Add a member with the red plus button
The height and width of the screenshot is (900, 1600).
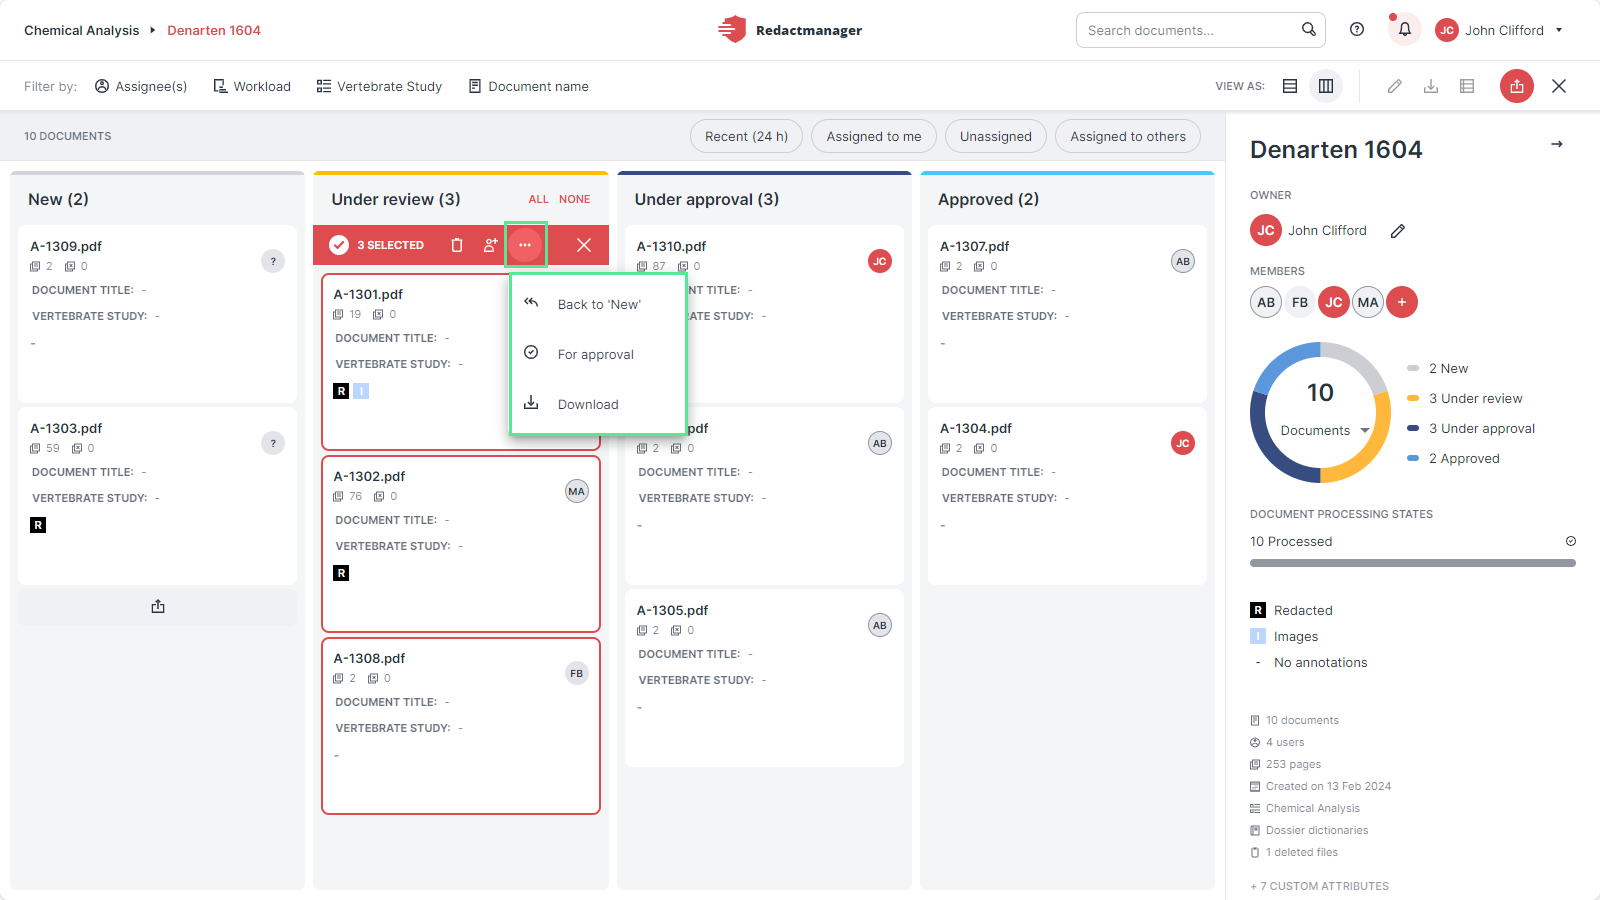pos(1402,302)
